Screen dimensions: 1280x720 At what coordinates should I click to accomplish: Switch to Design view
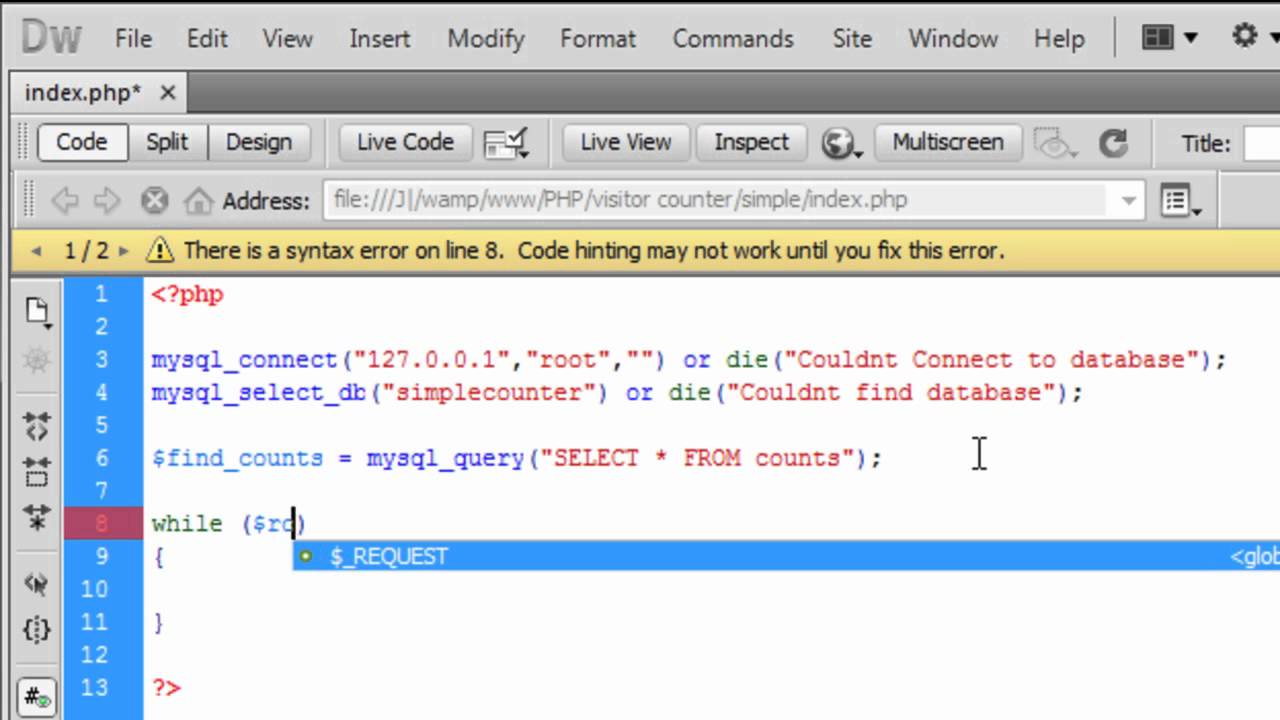tap(259, 142)
